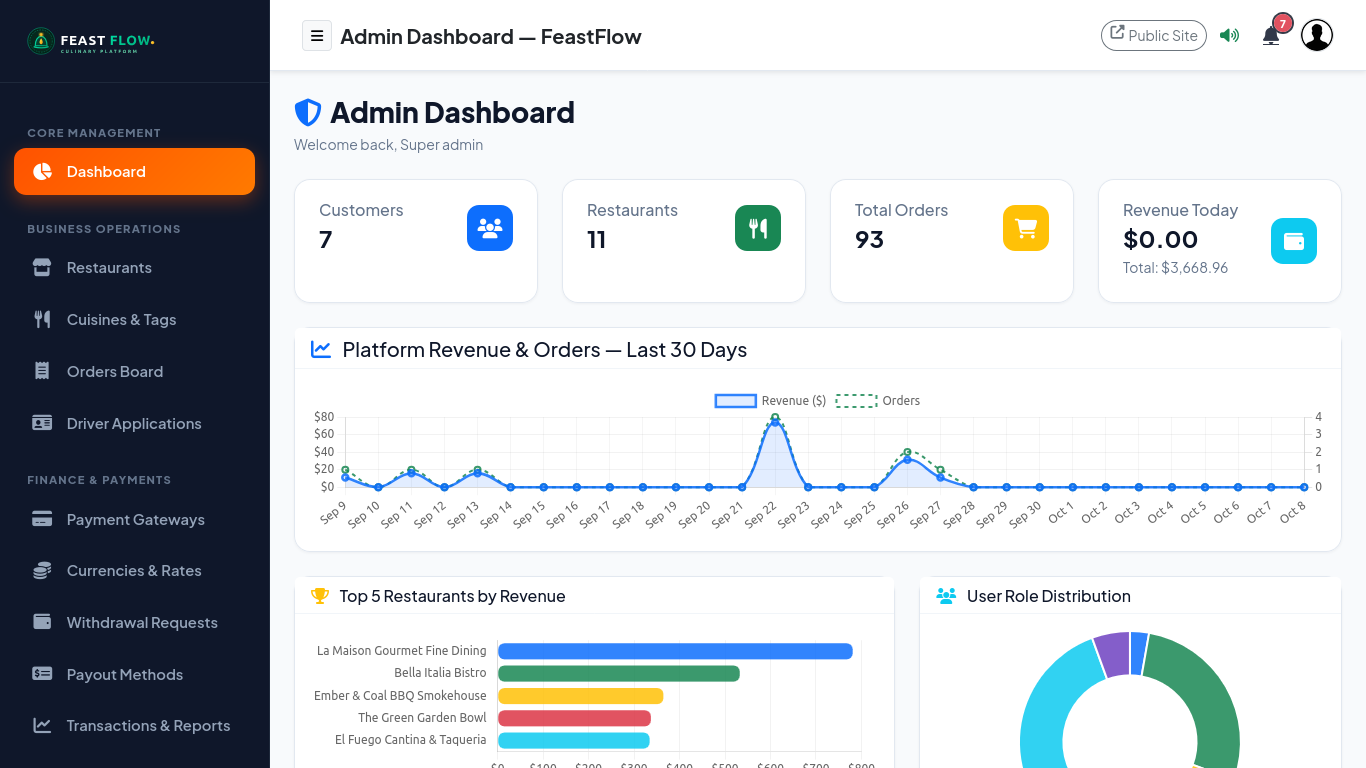The image size is (1366, 768).
Task: Click the Withdrawal Requests wallet icon
Action: [42, 622]
